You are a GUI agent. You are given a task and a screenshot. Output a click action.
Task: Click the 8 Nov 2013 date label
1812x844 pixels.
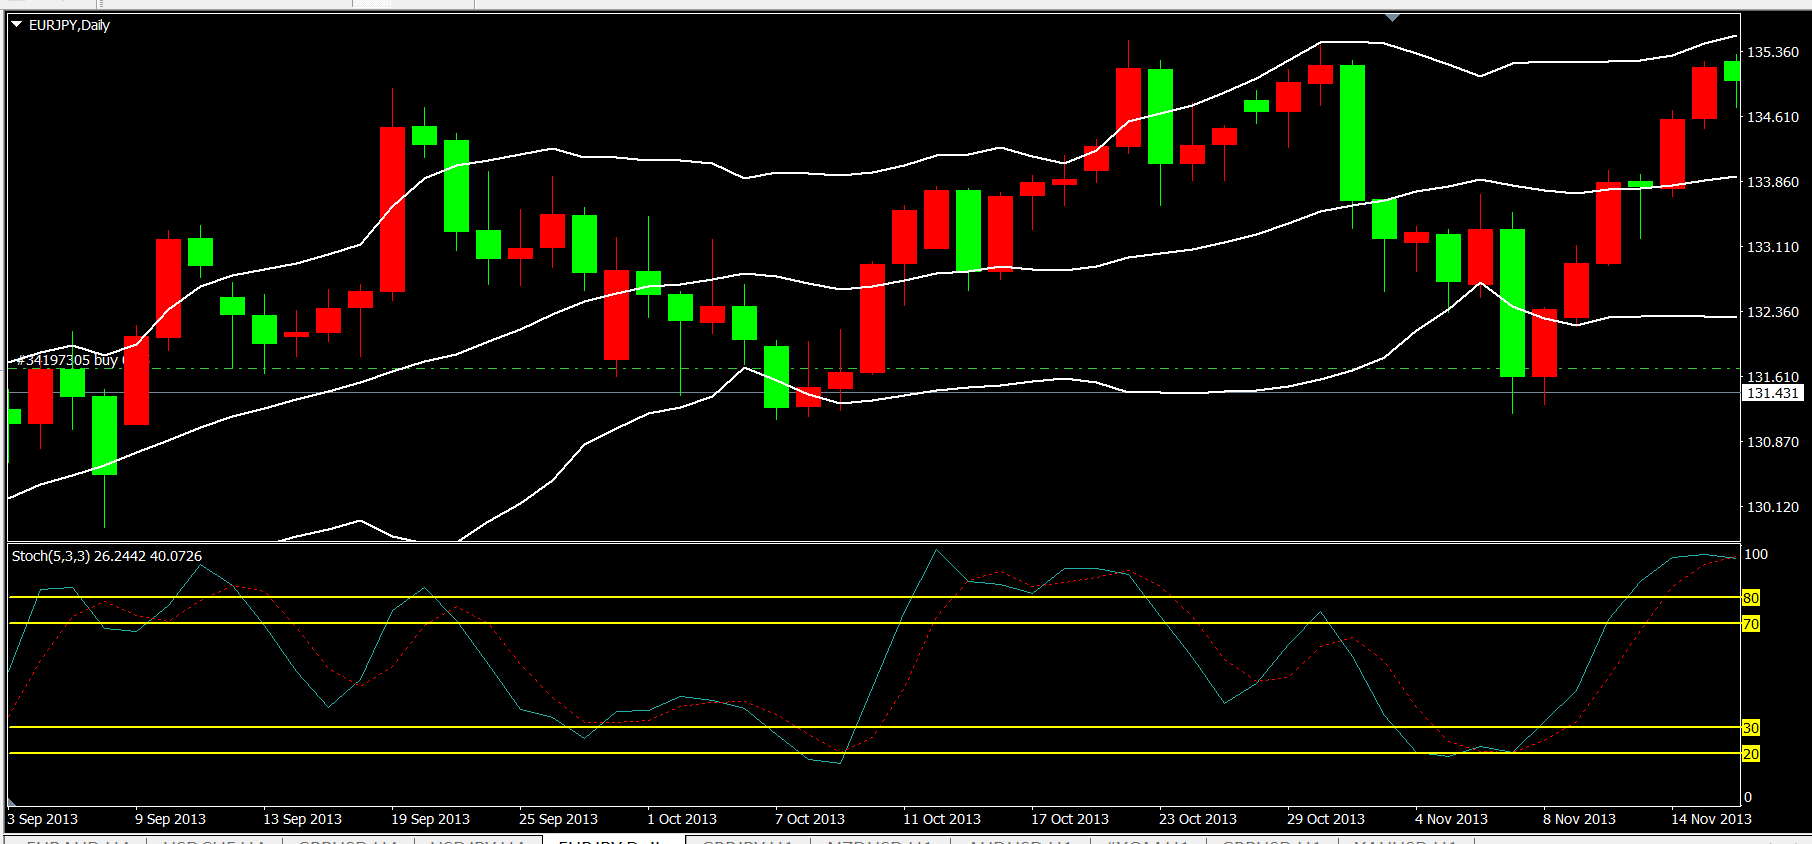point(1580,819)
